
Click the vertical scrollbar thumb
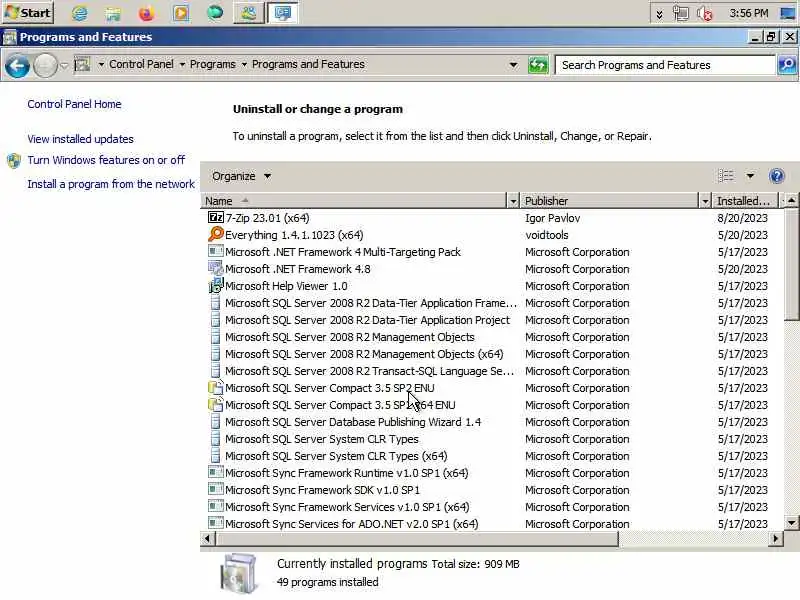(x=791, y=265)
